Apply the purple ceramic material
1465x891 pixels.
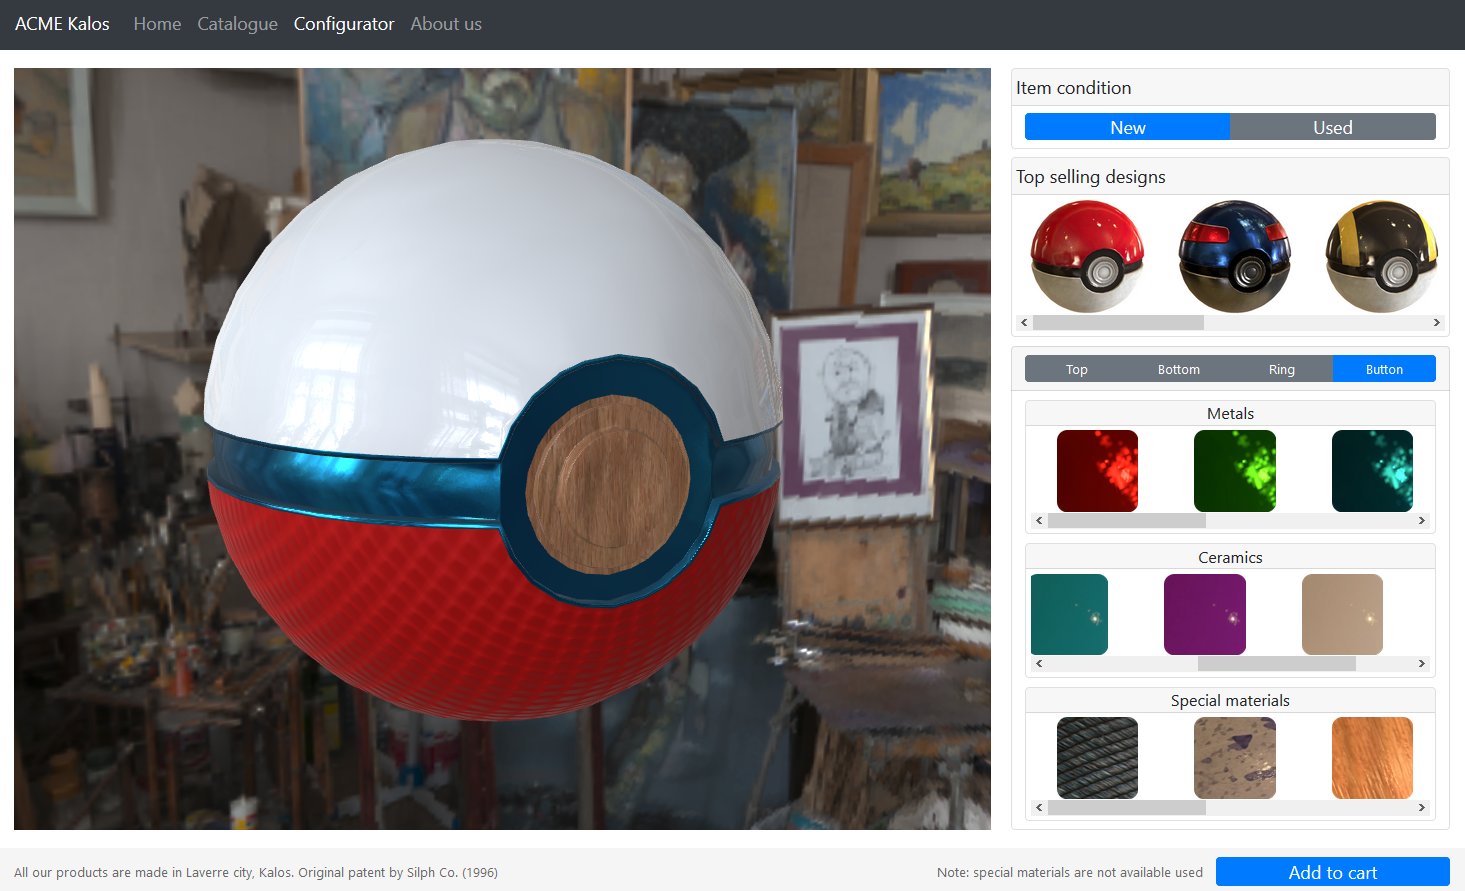1205,614
